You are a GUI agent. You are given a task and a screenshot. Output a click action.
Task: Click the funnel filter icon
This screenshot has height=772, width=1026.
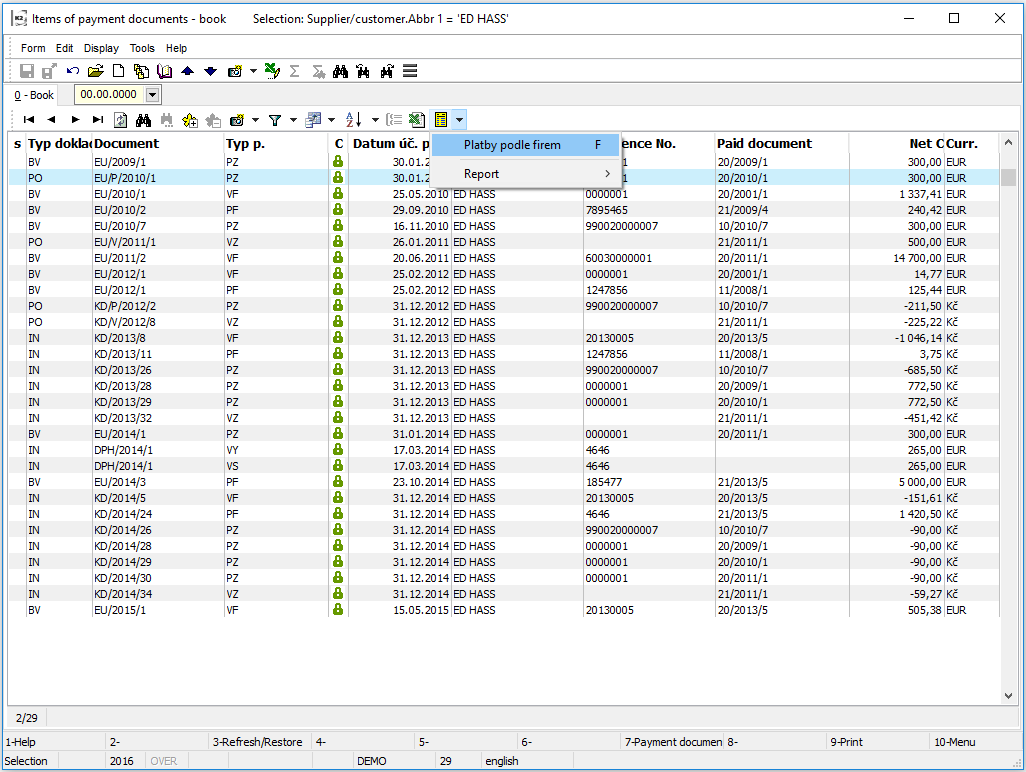pos(274,120)
